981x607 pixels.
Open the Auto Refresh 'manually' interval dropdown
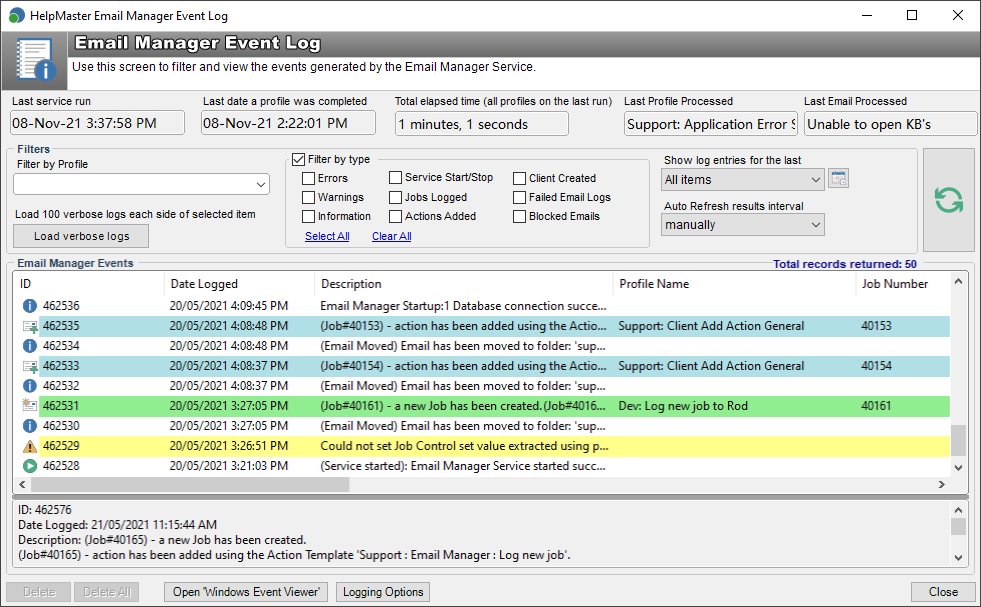click(743, 225)
